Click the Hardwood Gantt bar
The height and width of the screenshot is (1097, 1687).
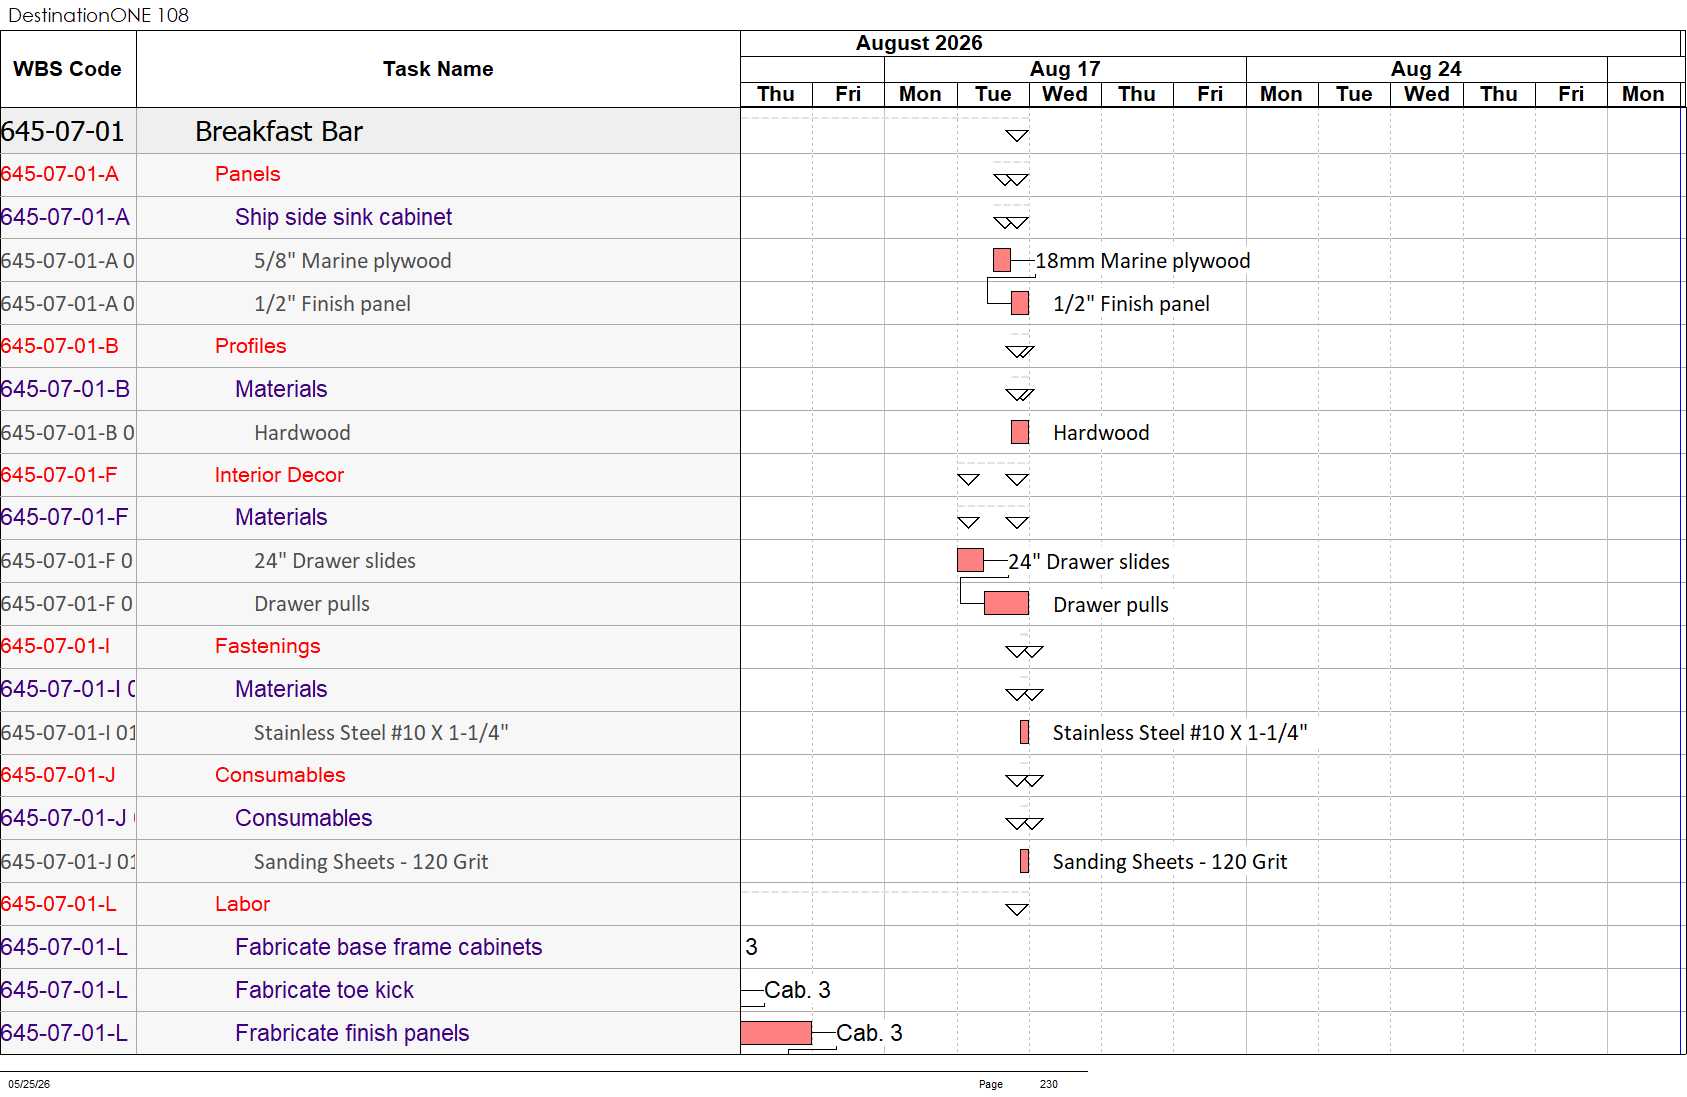point(1020,432)
